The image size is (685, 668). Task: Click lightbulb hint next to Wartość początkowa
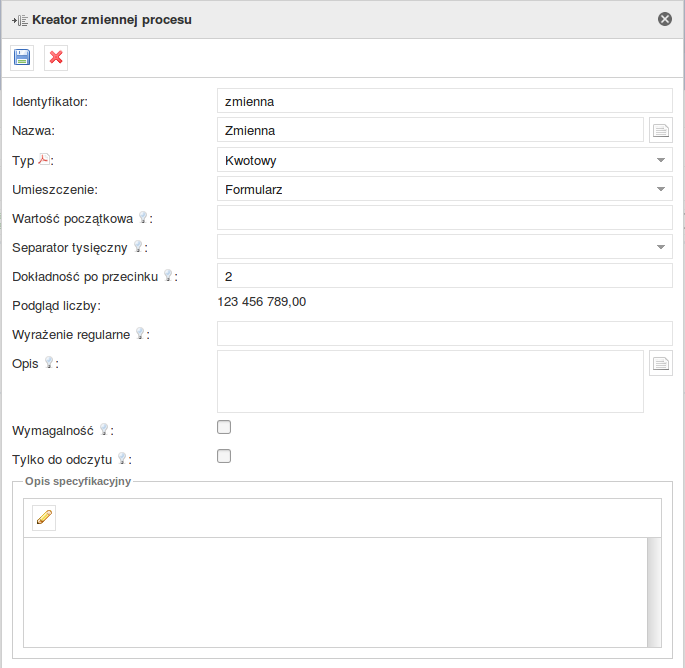143,217
